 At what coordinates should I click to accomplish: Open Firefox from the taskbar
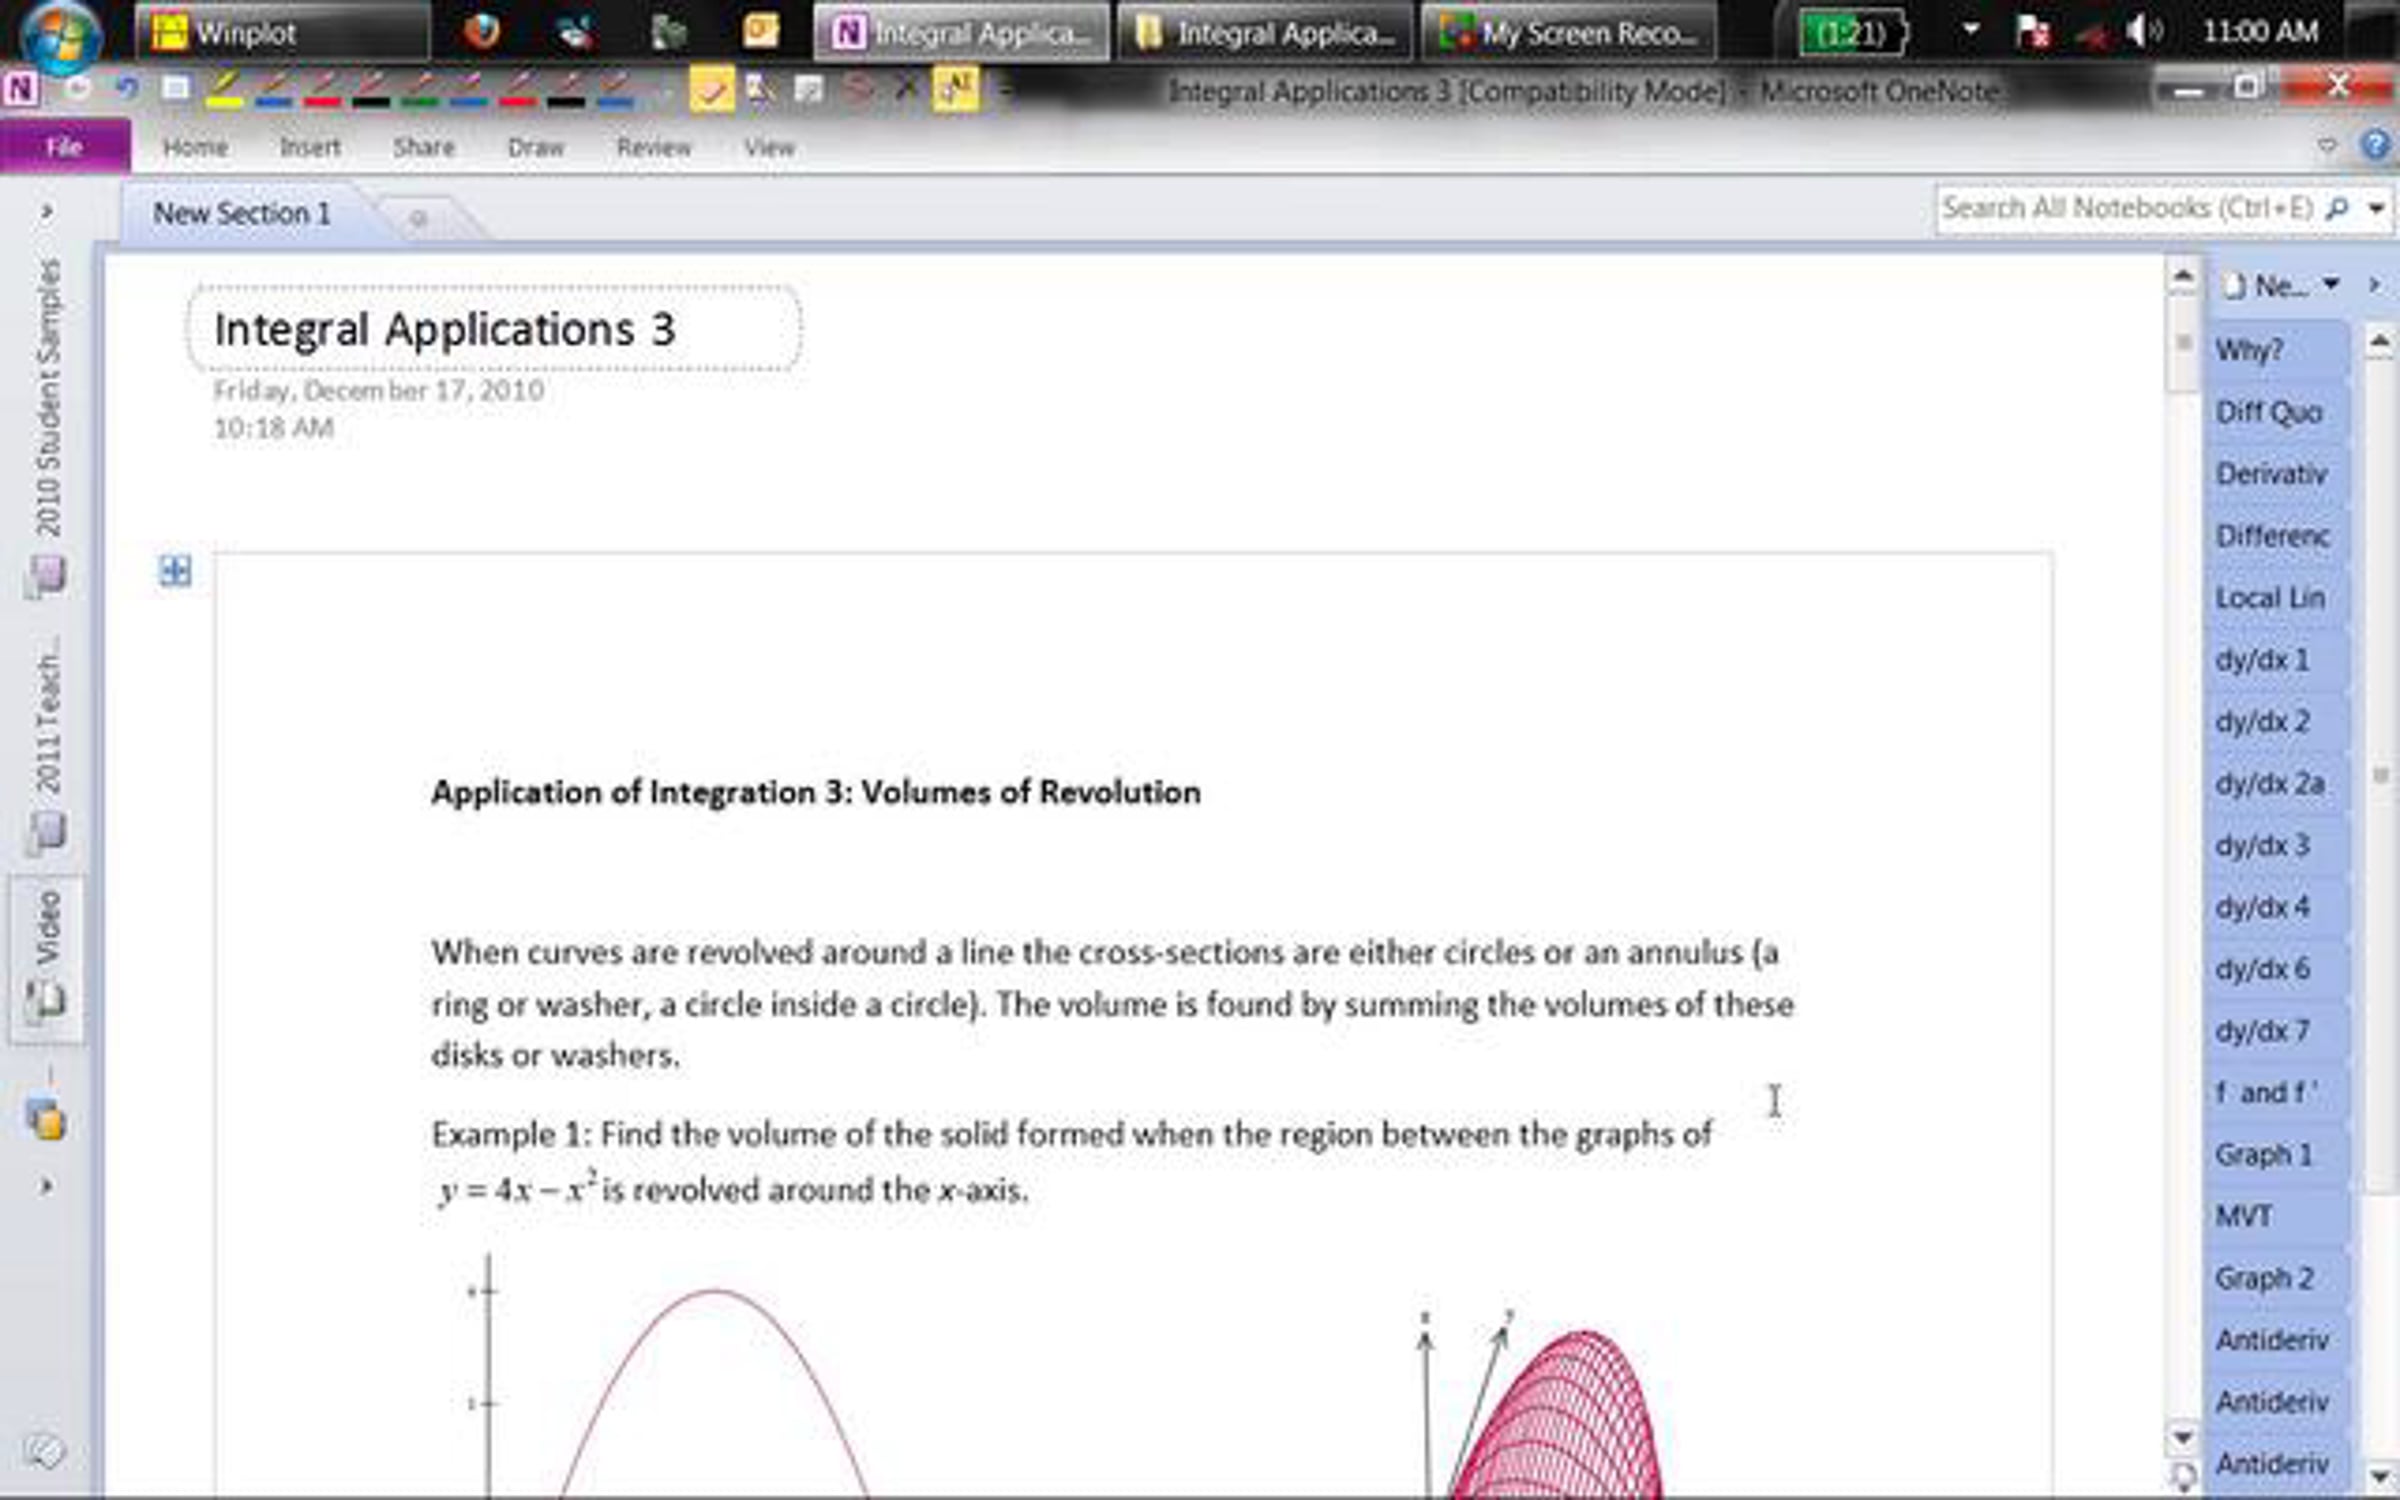click(482, 32)
